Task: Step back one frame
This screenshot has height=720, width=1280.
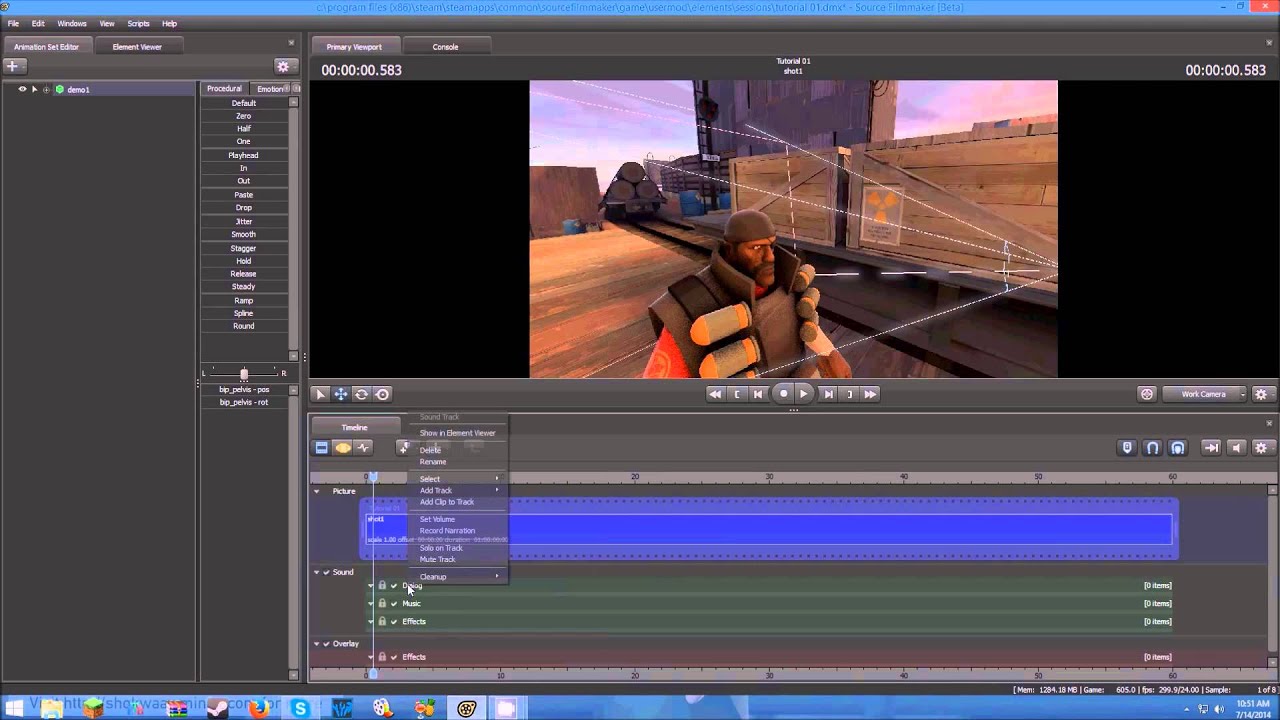Action: (758, 394)
